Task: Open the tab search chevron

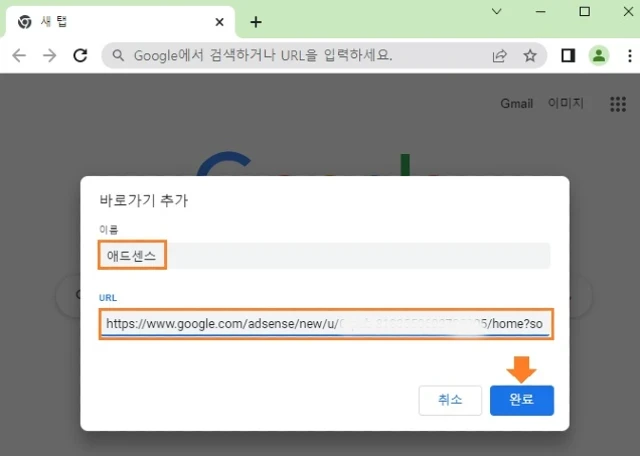Action: [x=496, y=11]
